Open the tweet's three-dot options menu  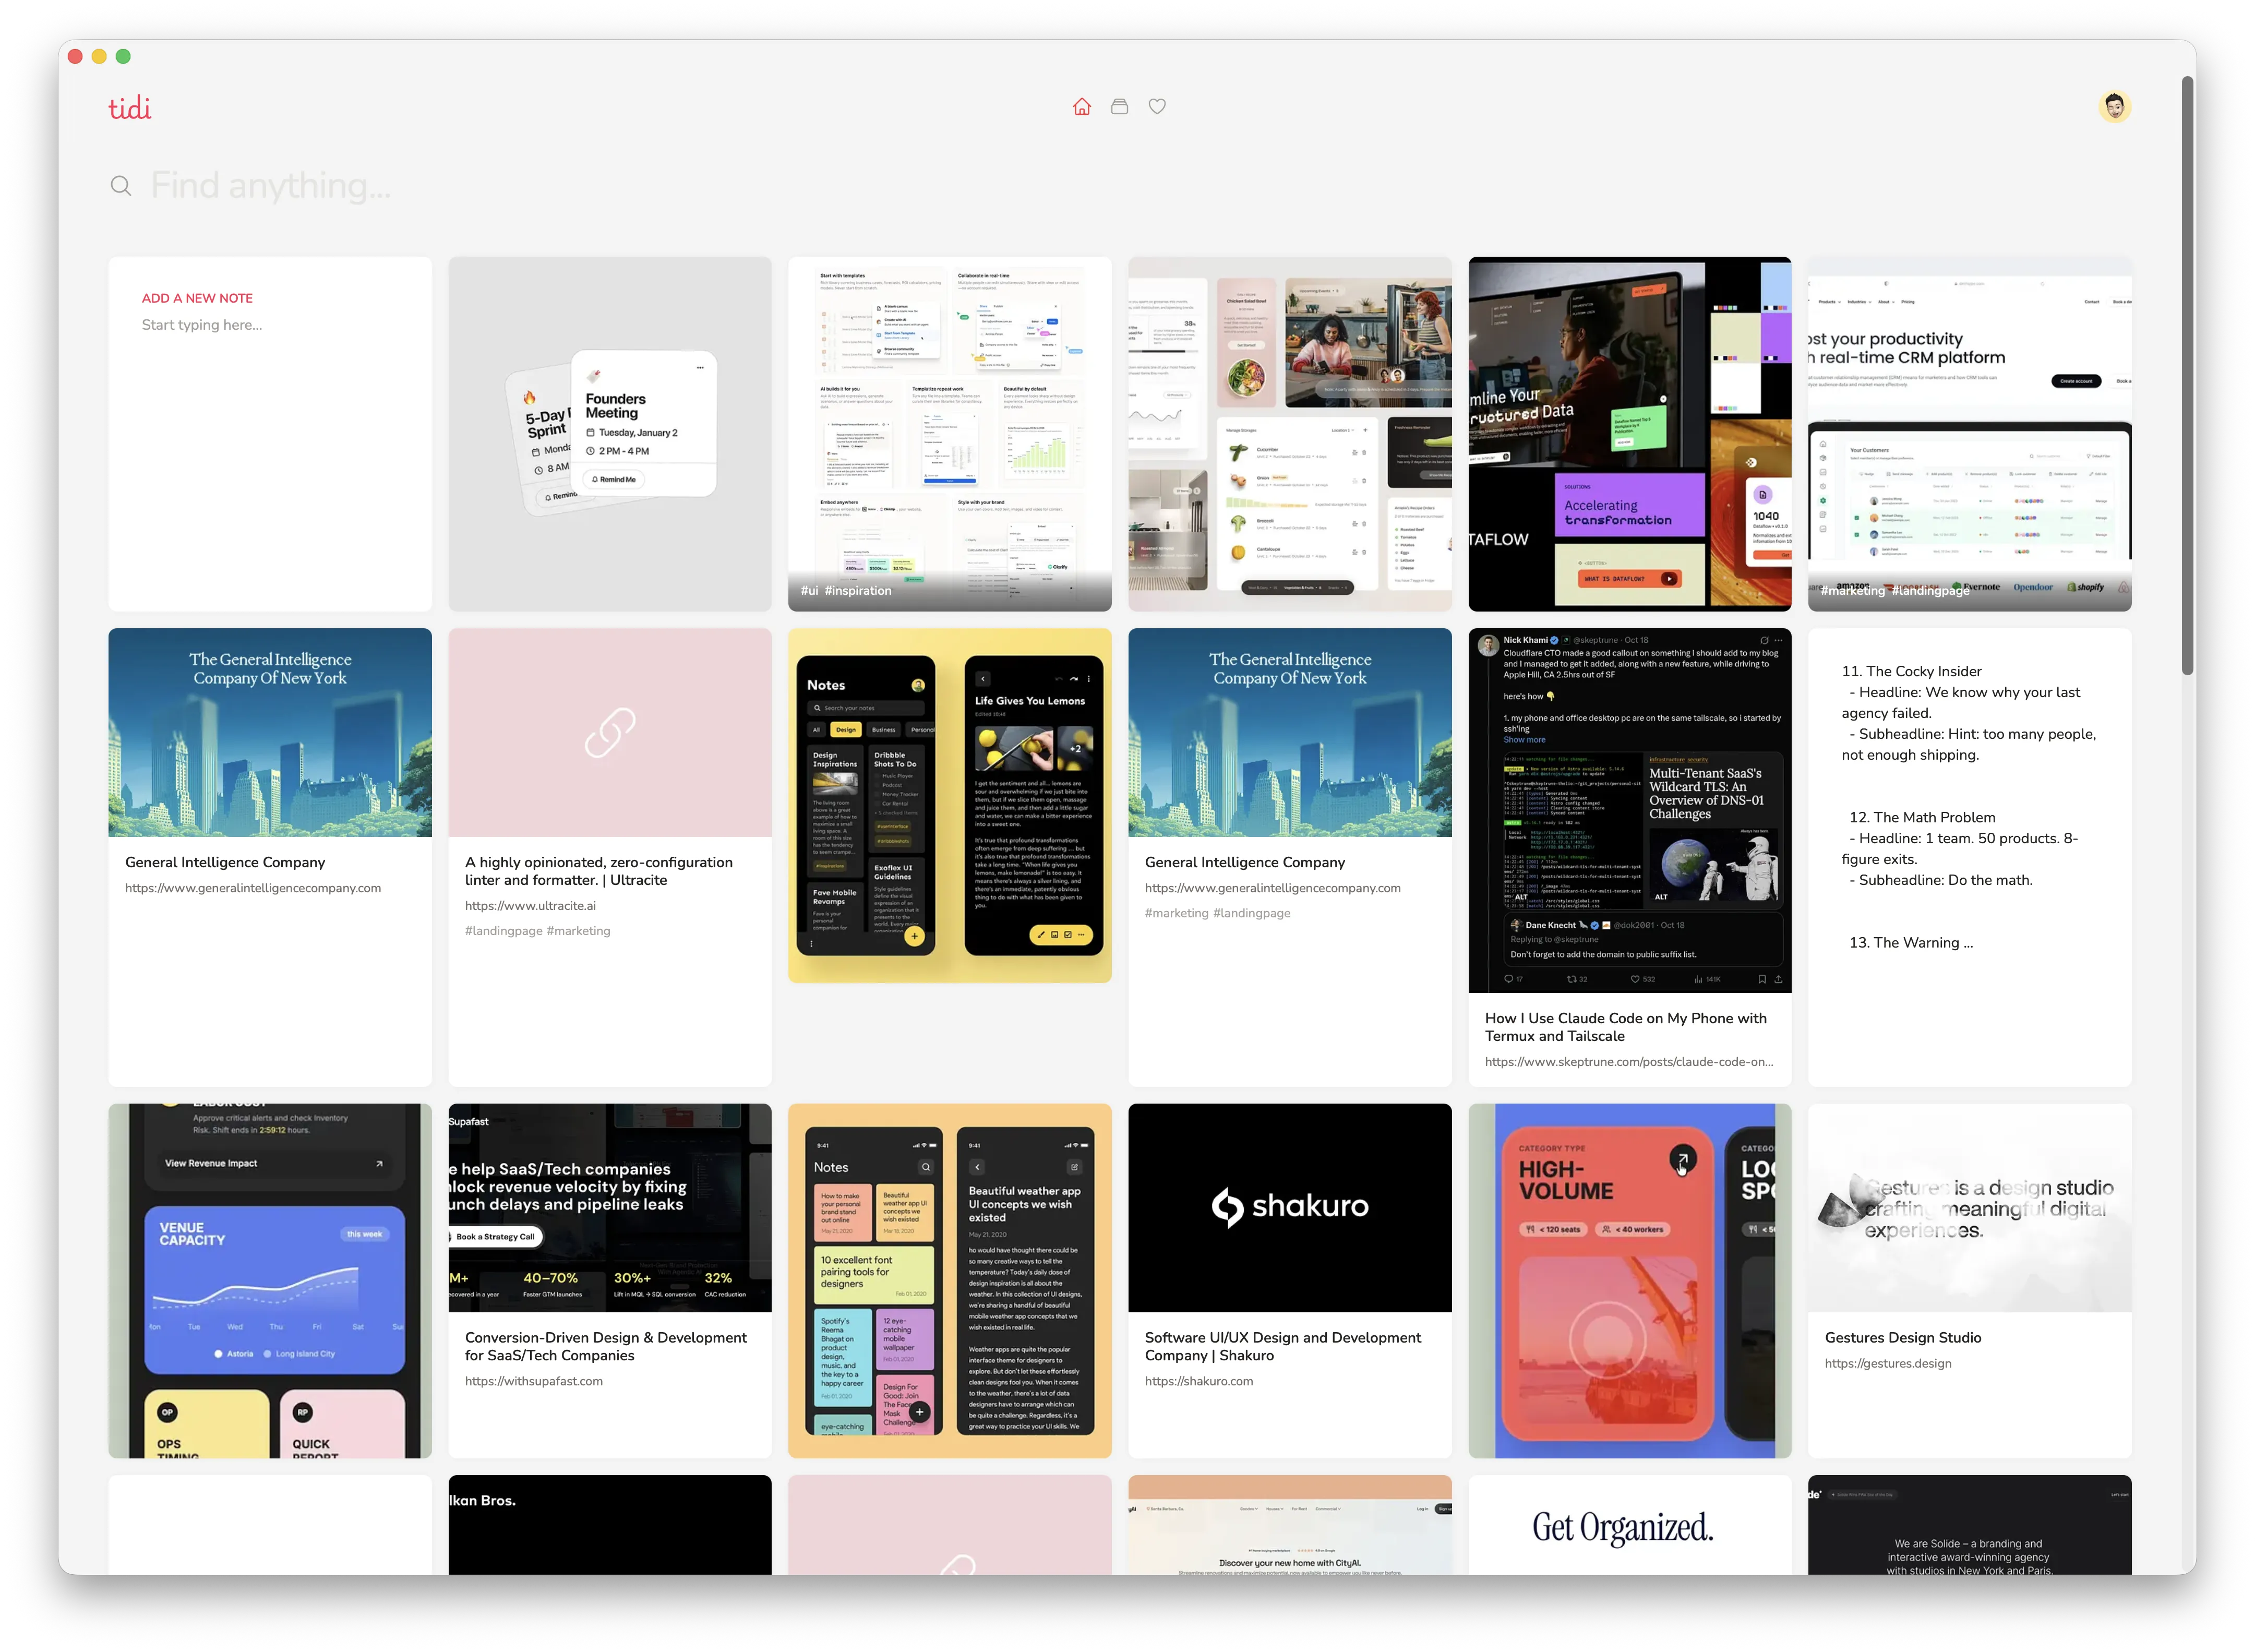tap(1779, 641)
